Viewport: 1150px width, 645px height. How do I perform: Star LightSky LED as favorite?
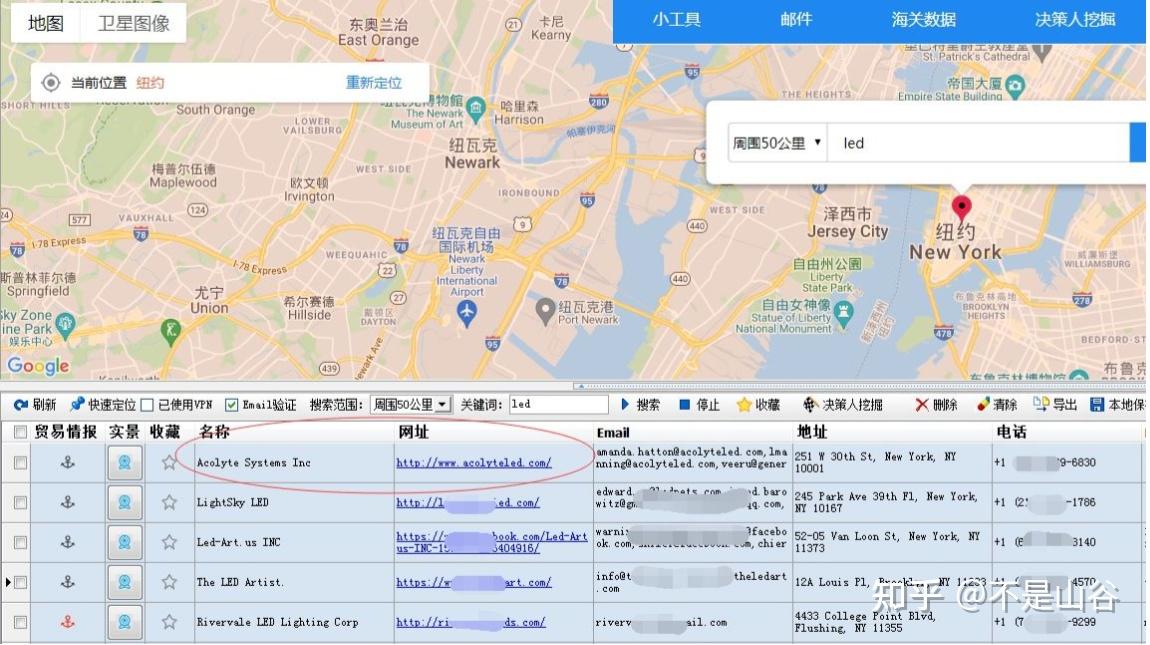169,503
